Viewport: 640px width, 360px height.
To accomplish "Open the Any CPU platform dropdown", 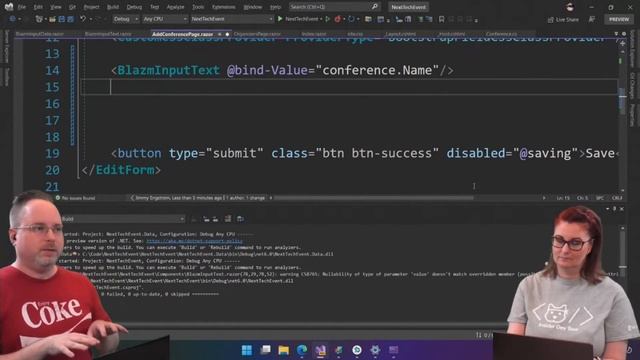I will [x=165, y=19].
